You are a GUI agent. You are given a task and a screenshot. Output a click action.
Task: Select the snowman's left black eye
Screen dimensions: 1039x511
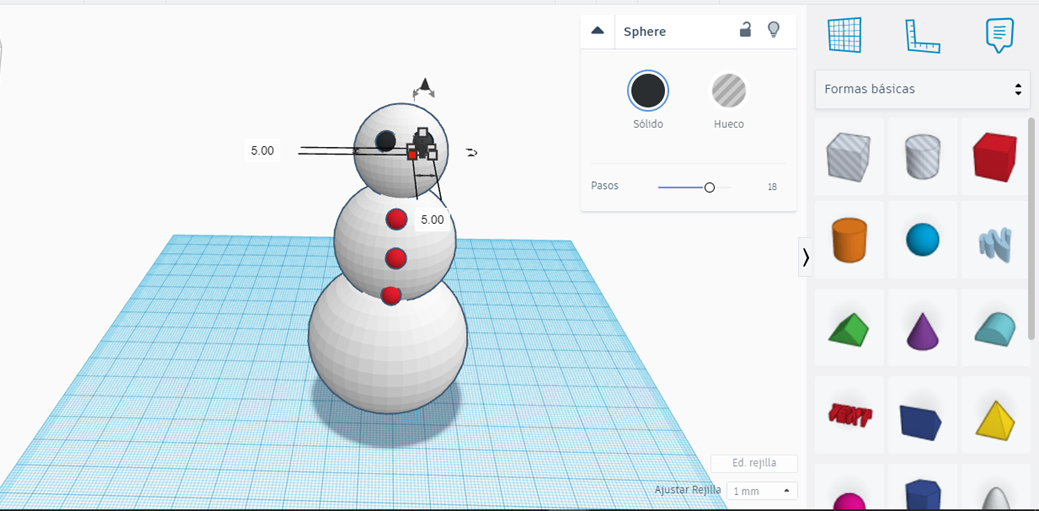[x=385, y=141]
